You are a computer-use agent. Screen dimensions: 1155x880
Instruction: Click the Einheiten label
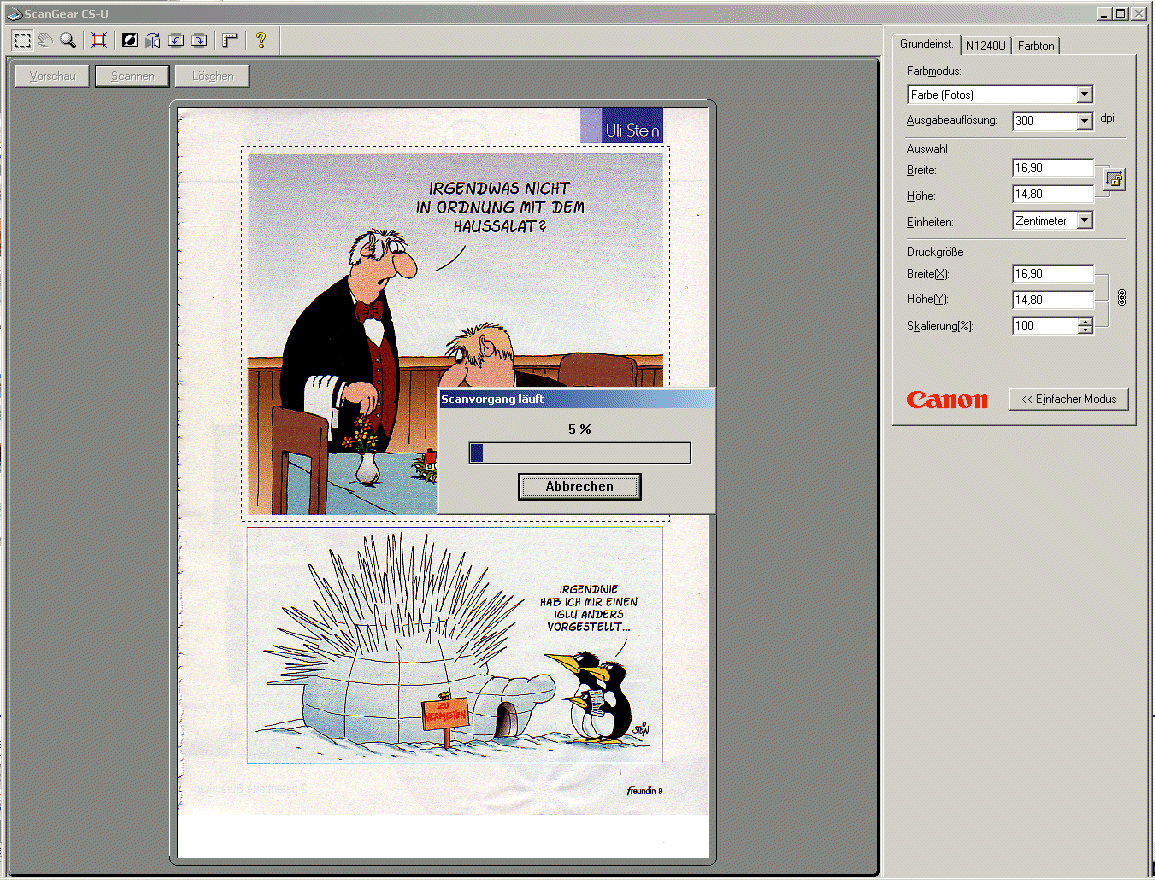click(930, 222)
